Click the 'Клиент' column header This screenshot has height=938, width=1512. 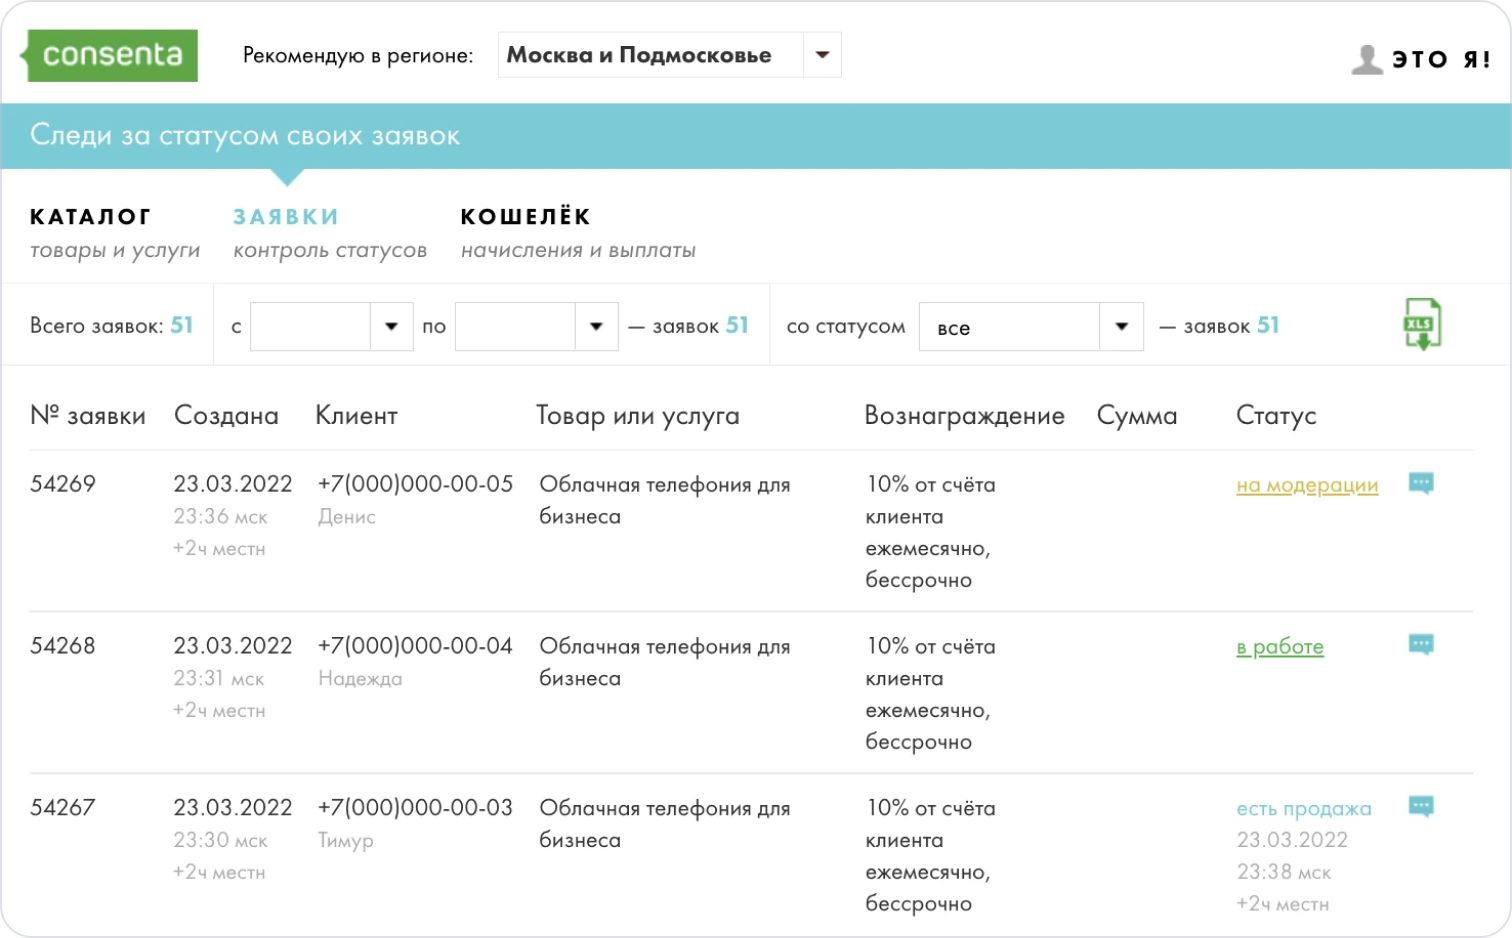[x=356, y=415]
